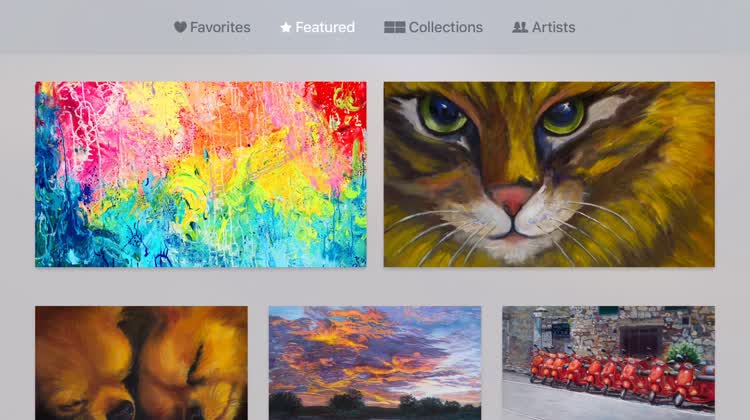
Task: Click the cat's left green eye
Action: click(x=442, y=114)
